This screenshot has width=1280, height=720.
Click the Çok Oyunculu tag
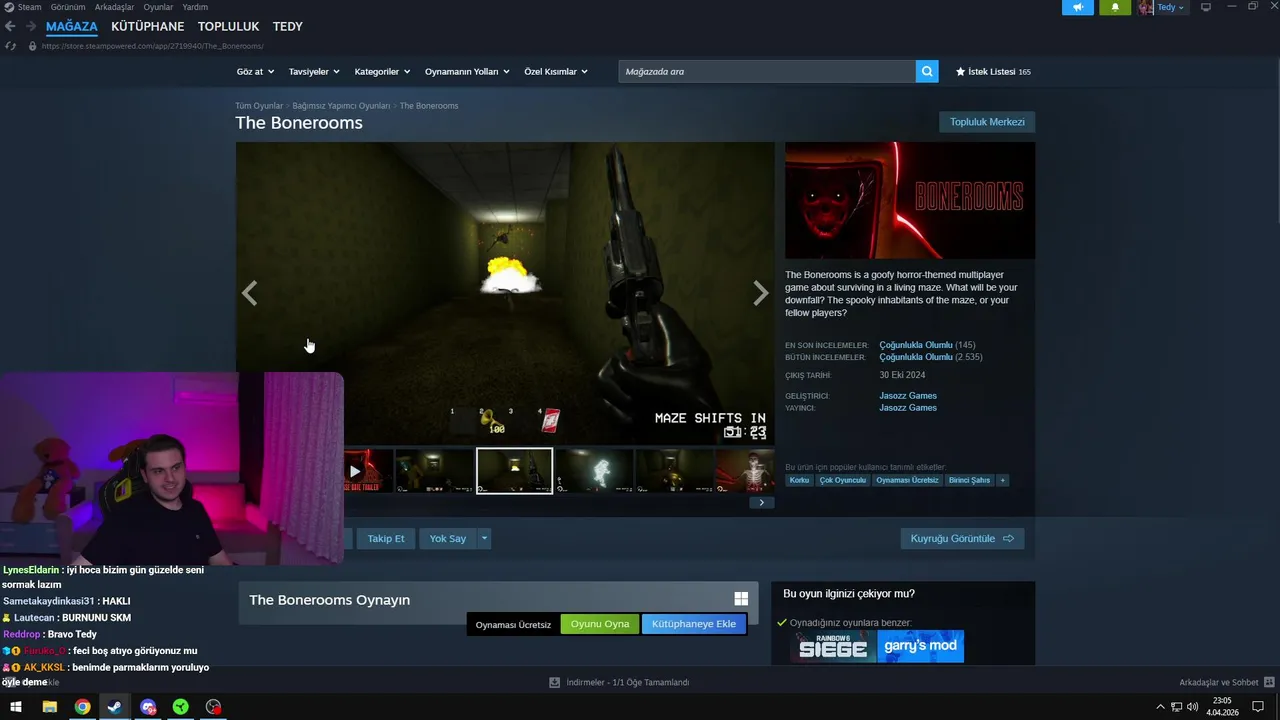(842, 480)
